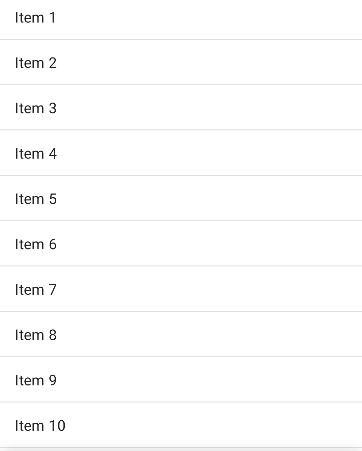362x451 pixels.
Task: Click the "Item 6" label text
Action: coord(36,244)
